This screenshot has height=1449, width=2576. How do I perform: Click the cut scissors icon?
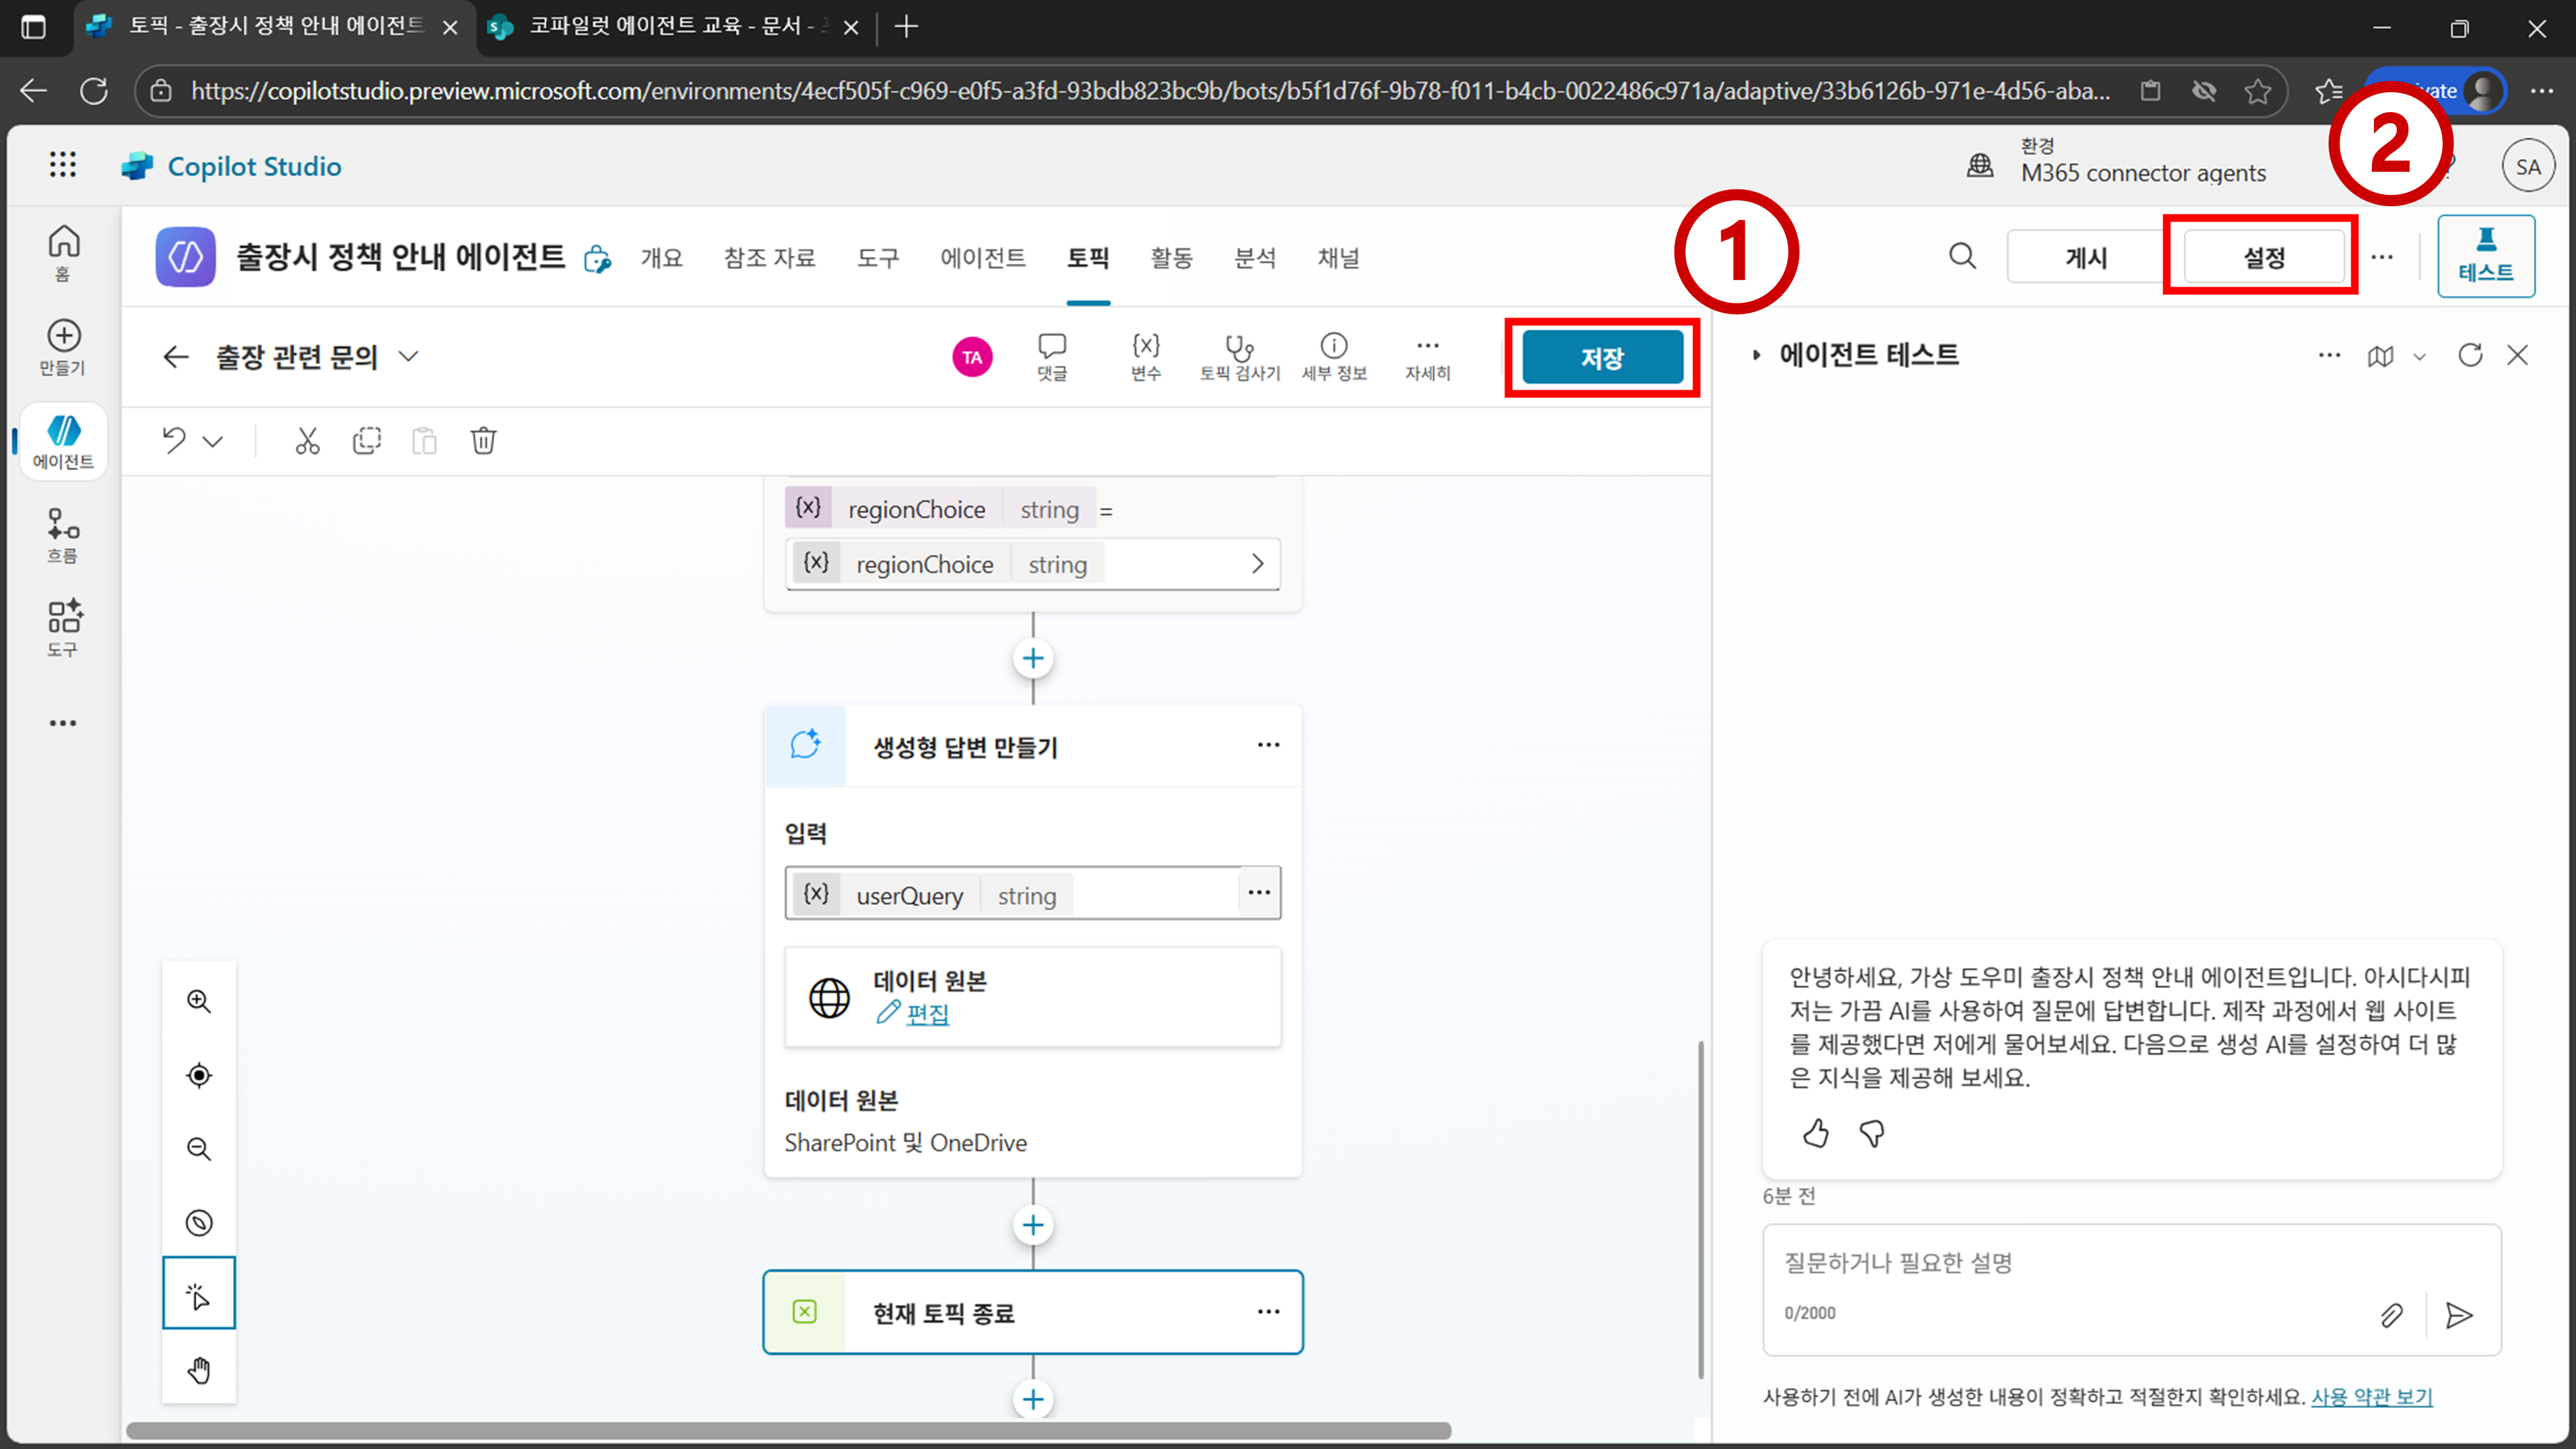click(x=307, y=441)
